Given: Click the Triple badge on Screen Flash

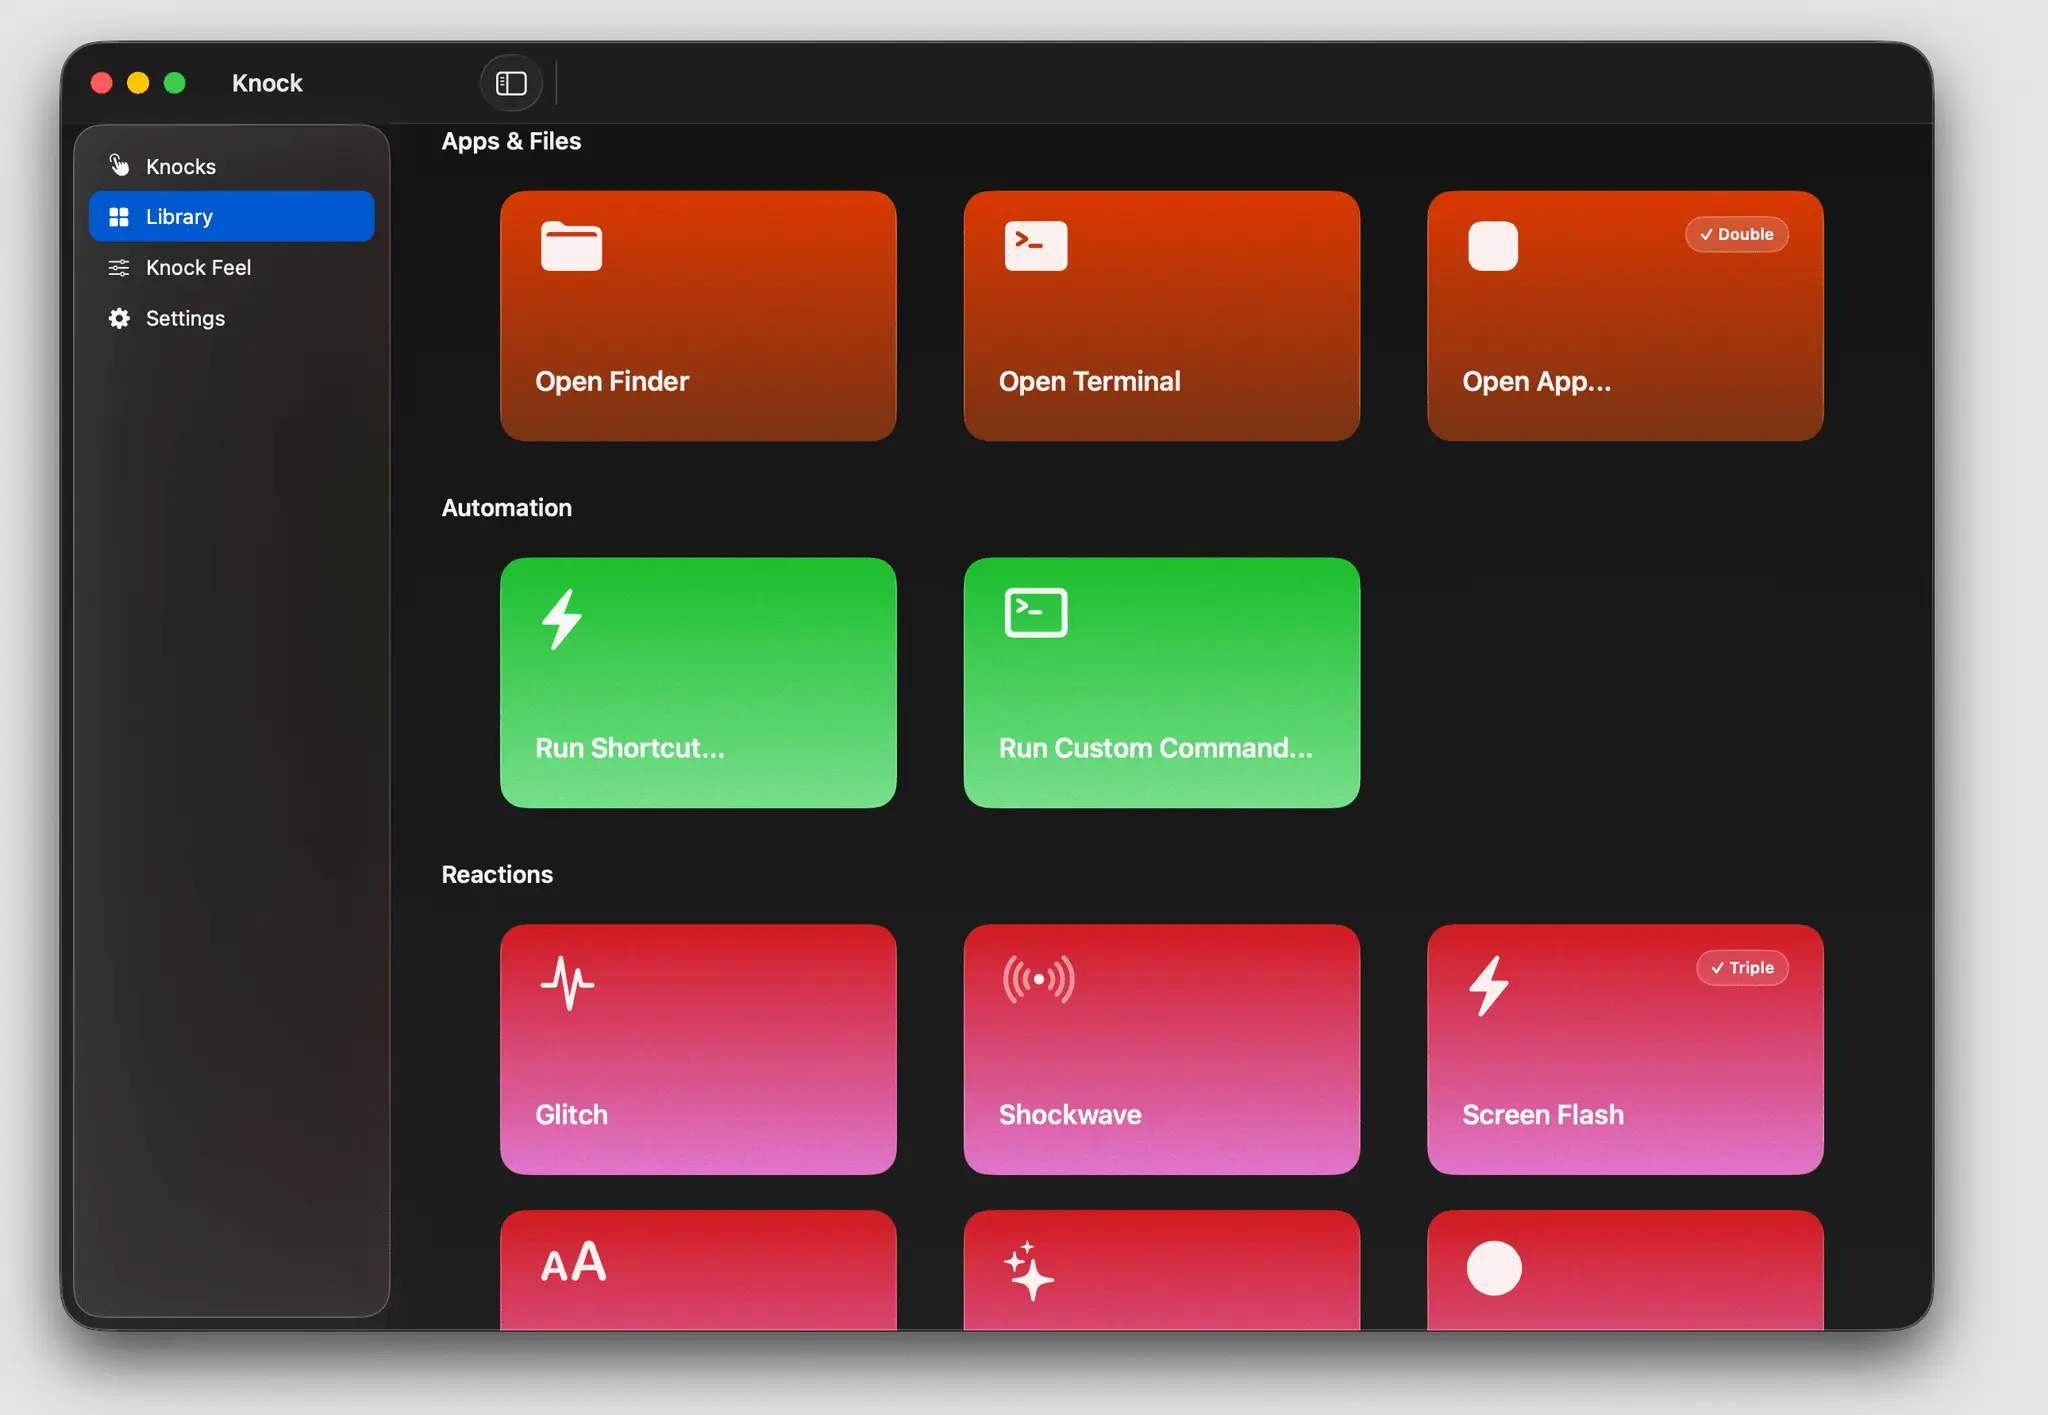Looking at the screenshot, I should pyautogui.click(x=1743, y=968).
